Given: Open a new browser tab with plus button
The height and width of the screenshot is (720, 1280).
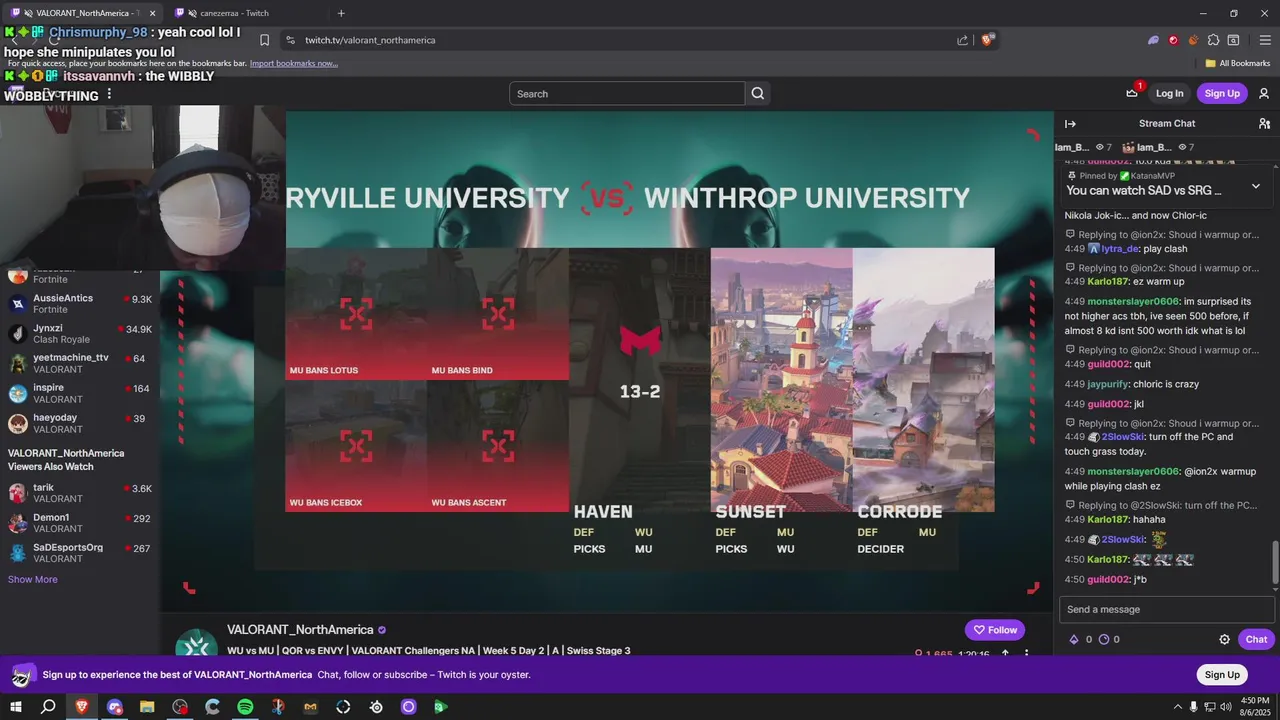Looking at the screenshot, I should [341, 13].
